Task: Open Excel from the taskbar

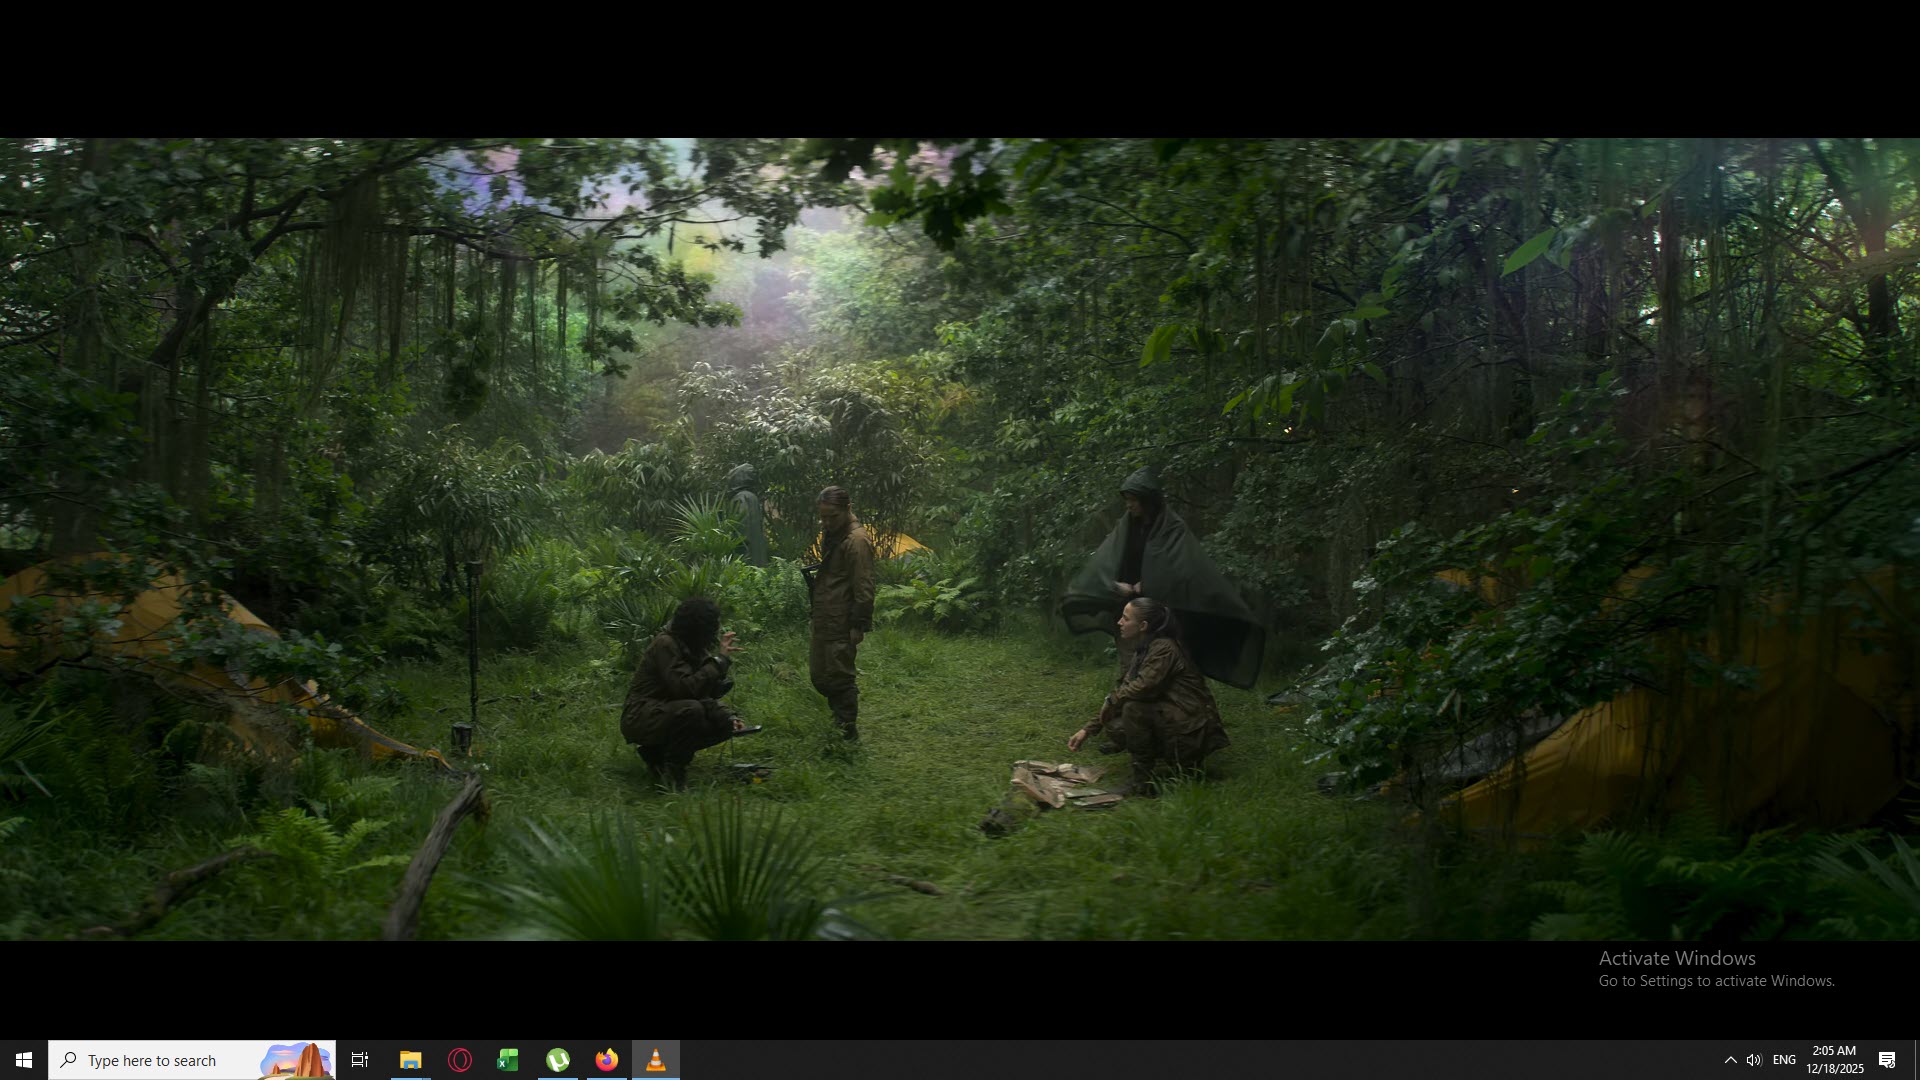Action: tap(508, 1060)
